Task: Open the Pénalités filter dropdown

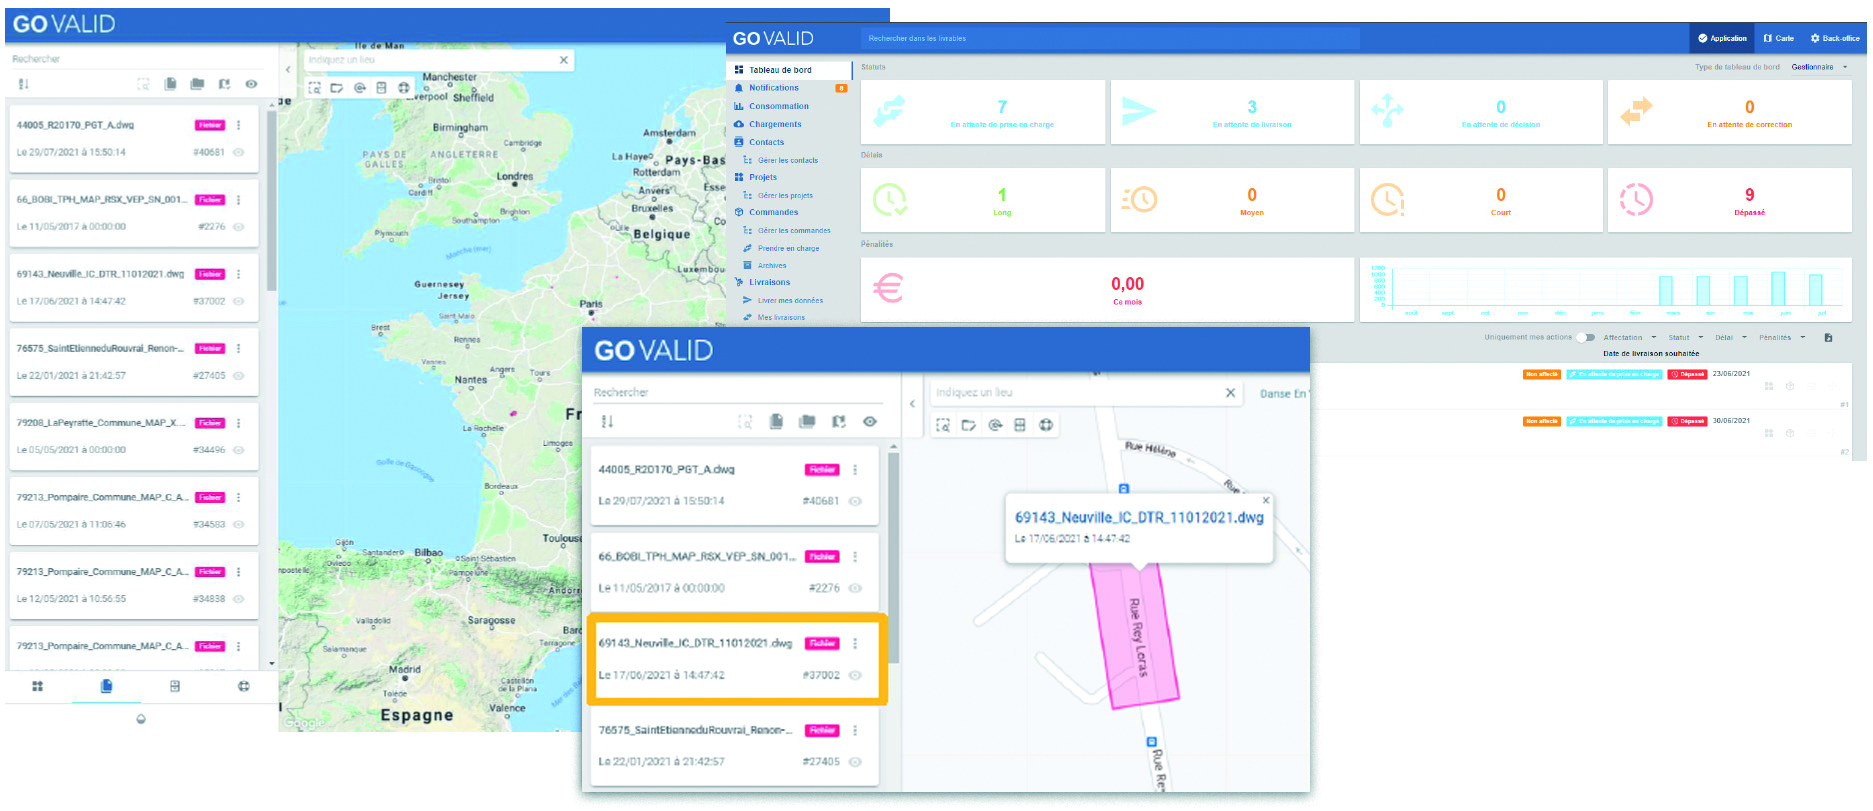Action: [1782, 338]
